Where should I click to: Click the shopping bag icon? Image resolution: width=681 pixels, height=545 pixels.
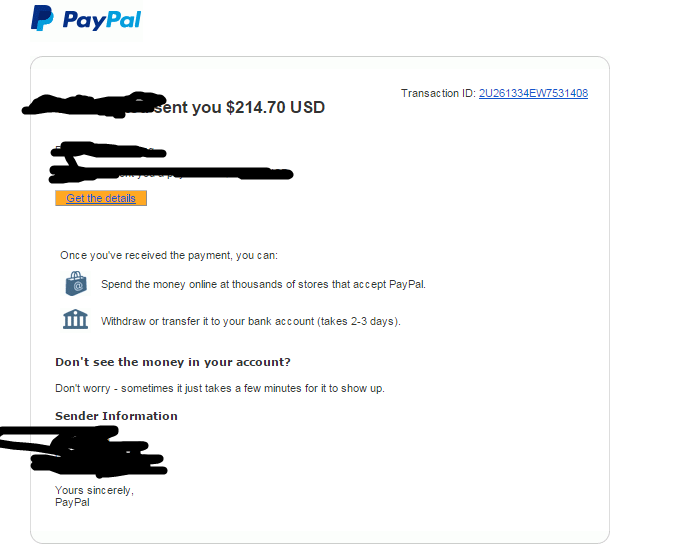pos(76,284)
